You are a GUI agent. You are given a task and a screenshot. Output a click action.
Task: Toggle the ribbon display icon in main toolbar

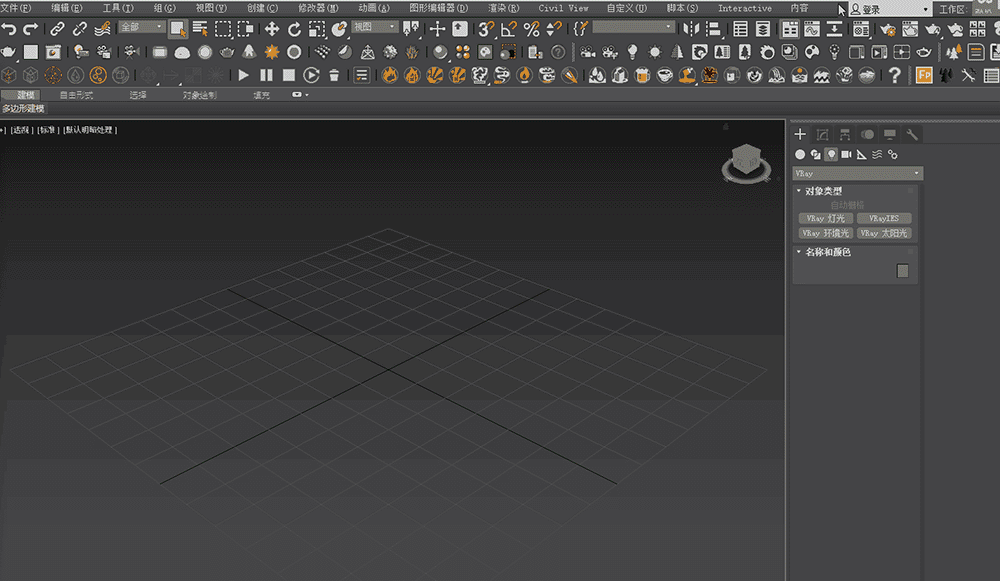coord(790,29)
